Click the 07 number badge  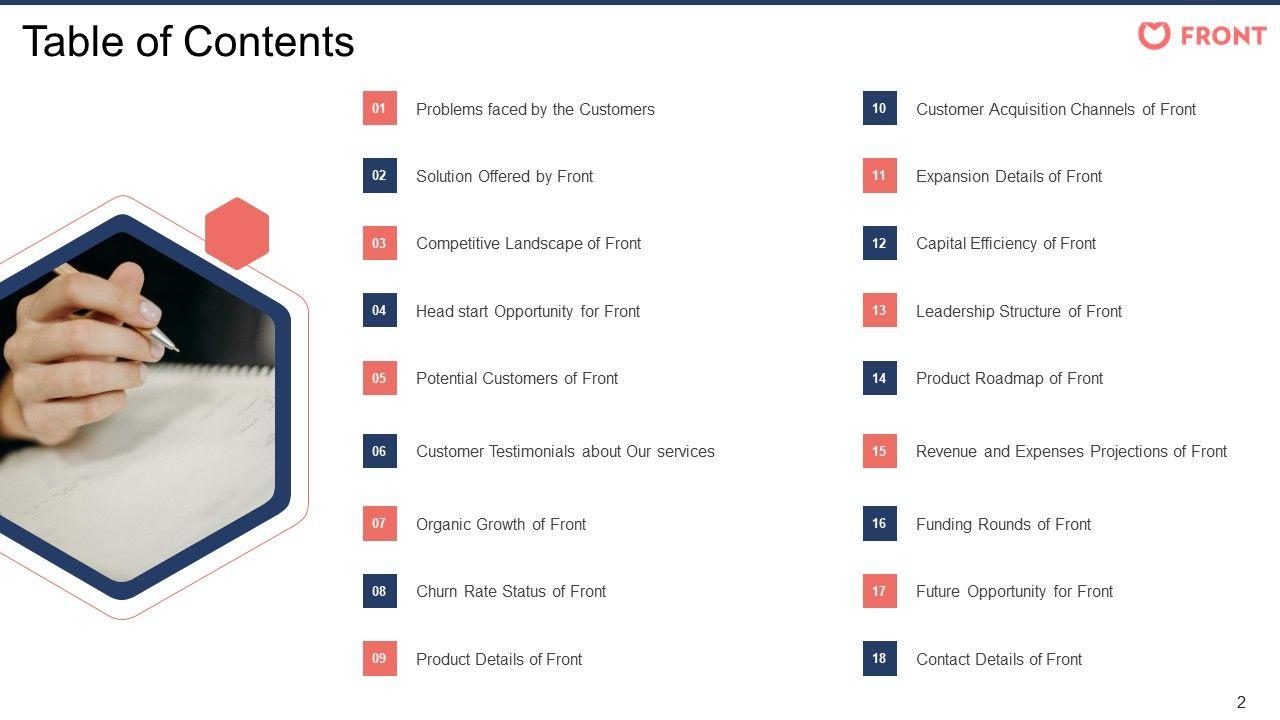tap(379, 523)
